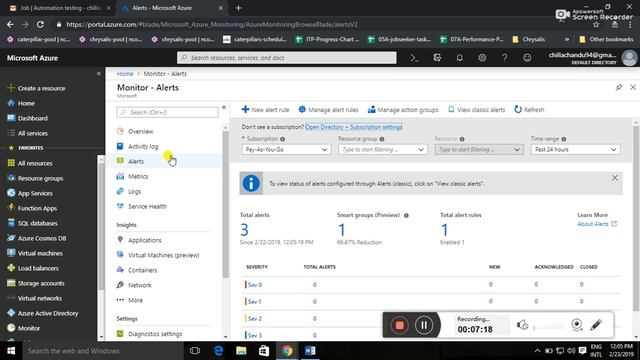The height and width of the screenshot is (360, 640).
Task: Open the Resource filter dropdown
Action: pos(479,149)
